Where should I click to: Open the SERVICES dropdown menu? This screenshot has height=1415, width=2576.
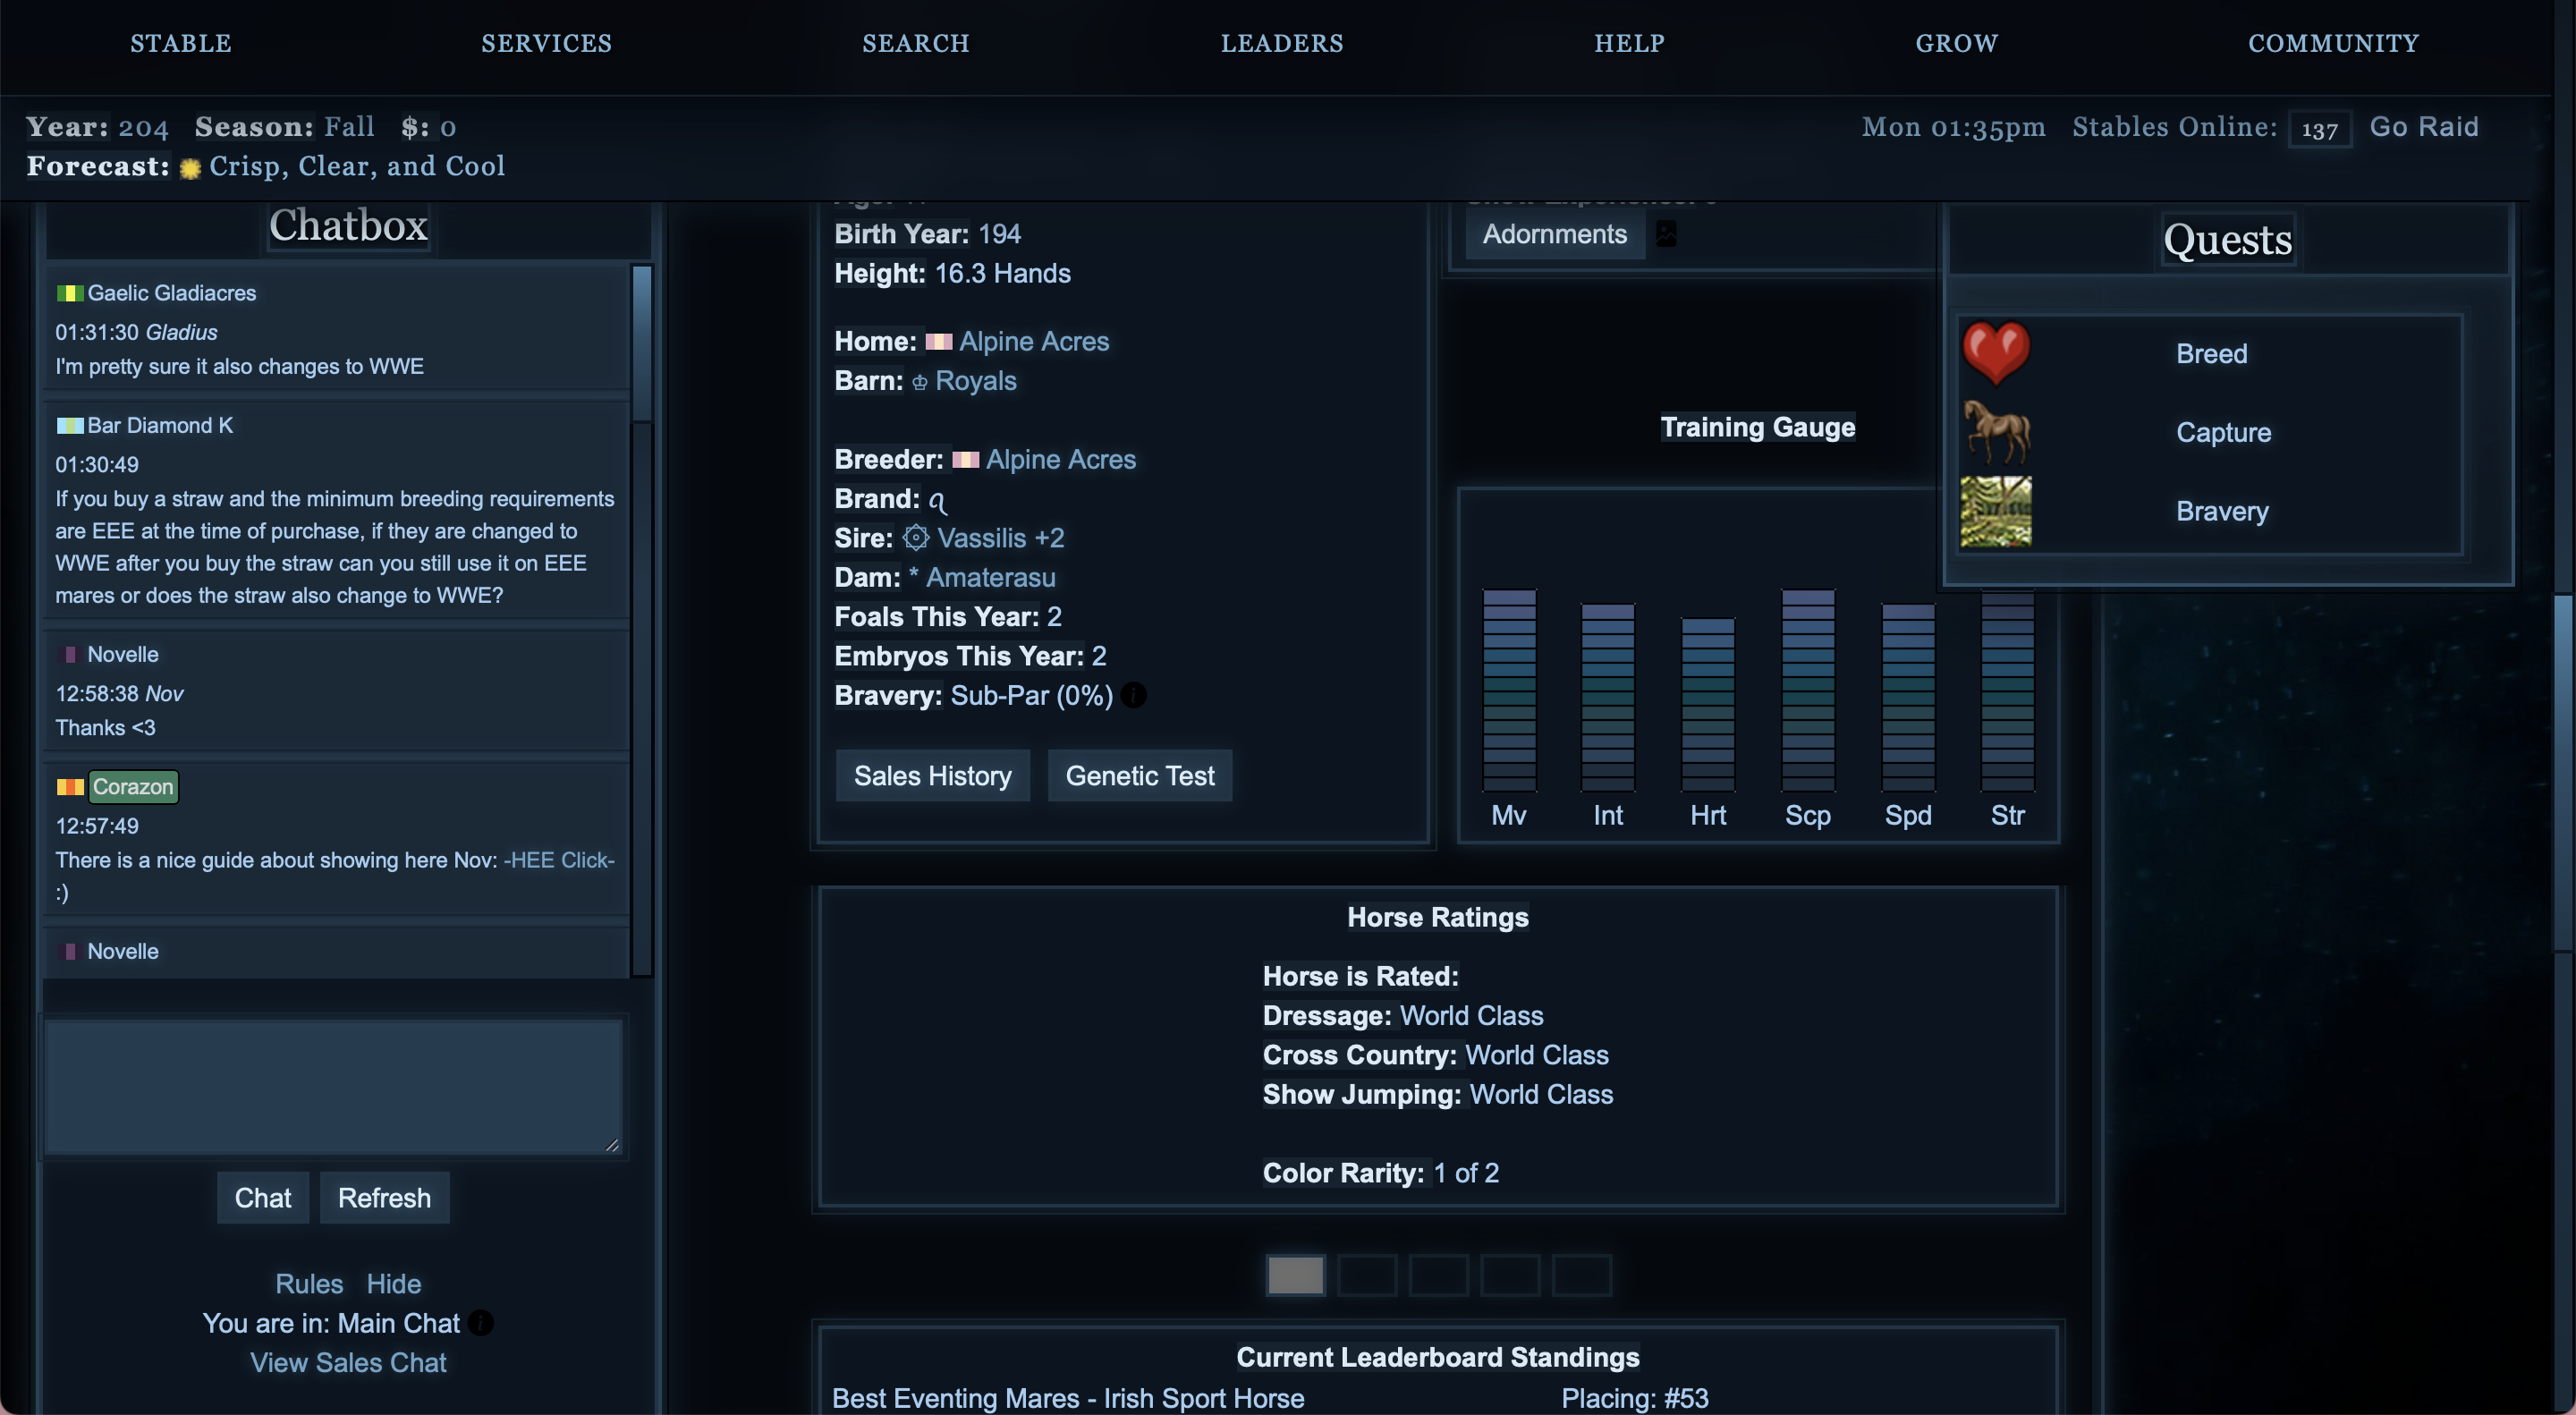(546, 43)
